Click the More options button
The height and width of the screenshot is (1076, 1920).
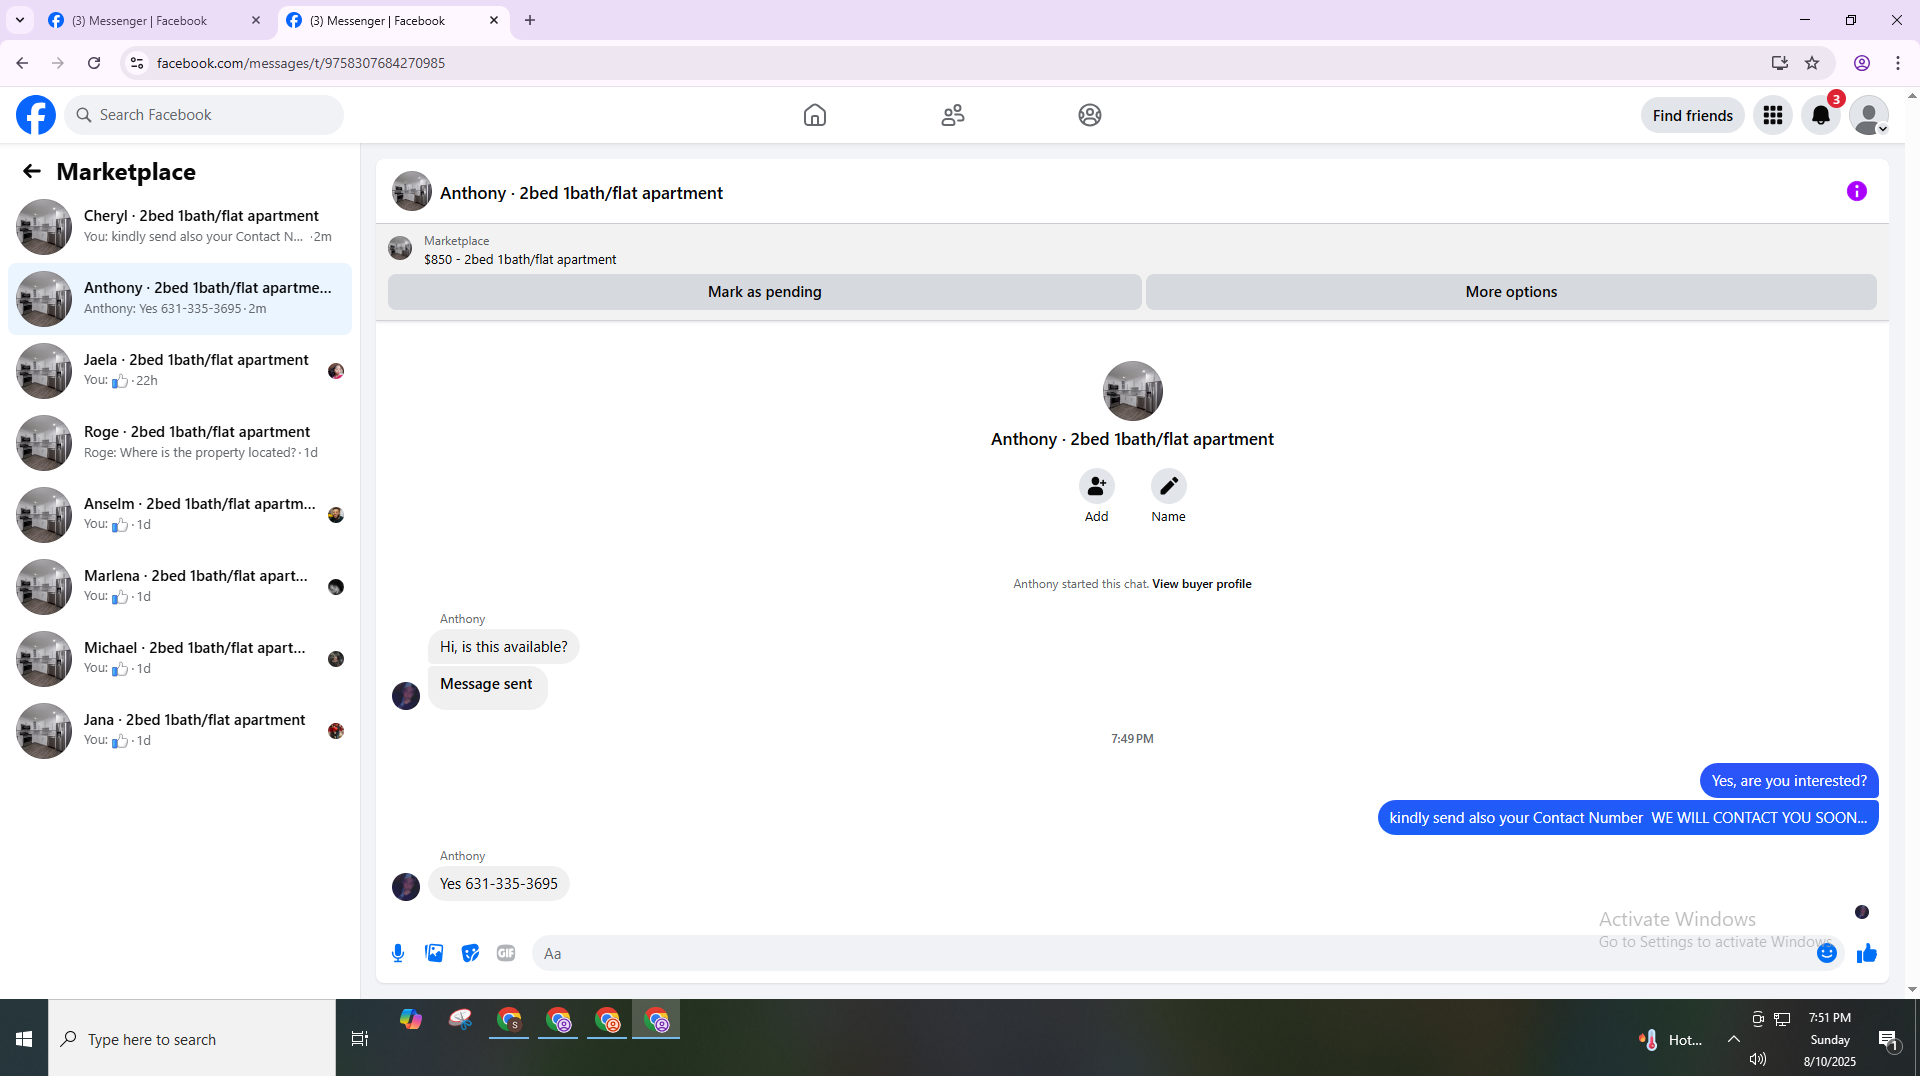click(x=1511, y=292)
